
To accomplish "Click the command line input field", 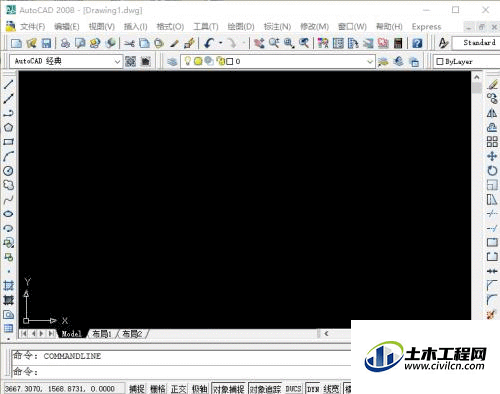I will 182,371.
